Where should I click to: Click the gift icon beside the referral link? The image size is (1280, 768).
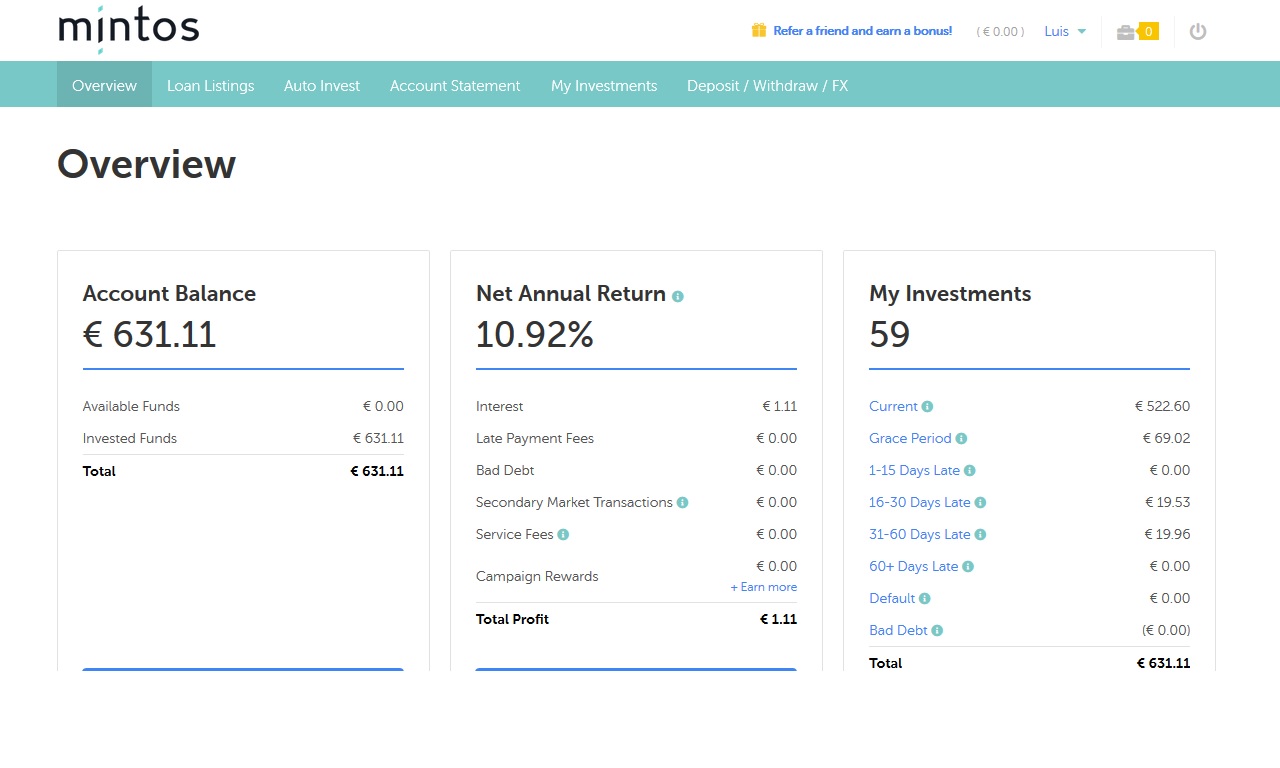759,31
